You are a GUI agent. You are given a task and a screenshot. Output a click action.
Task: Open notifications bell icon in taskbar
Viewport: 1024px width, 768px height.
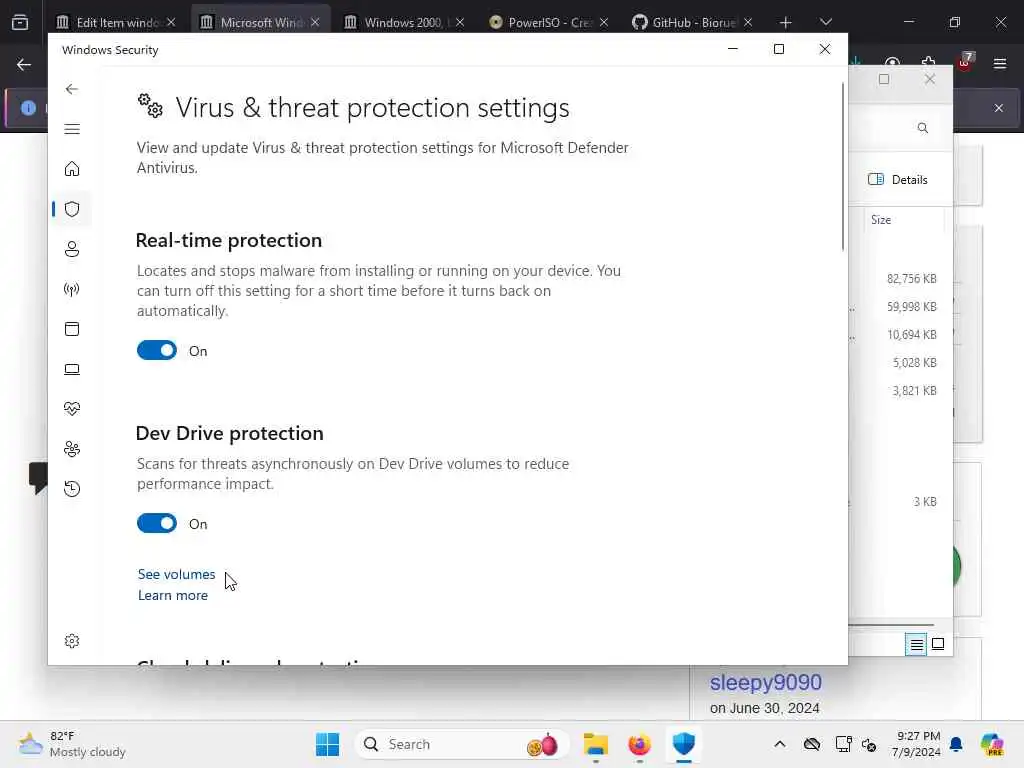[957, 744]
